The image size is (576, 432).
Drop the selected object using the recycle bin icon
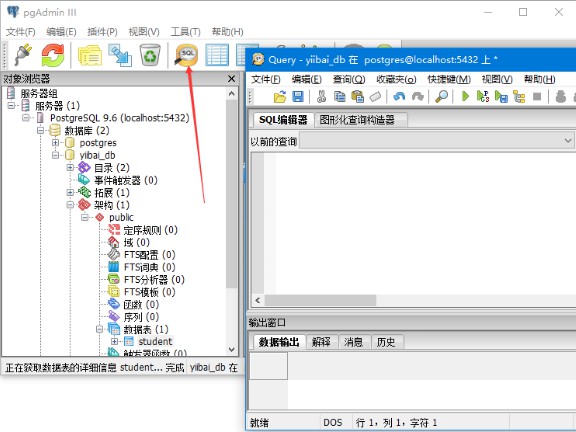click(x=150, y=55)
